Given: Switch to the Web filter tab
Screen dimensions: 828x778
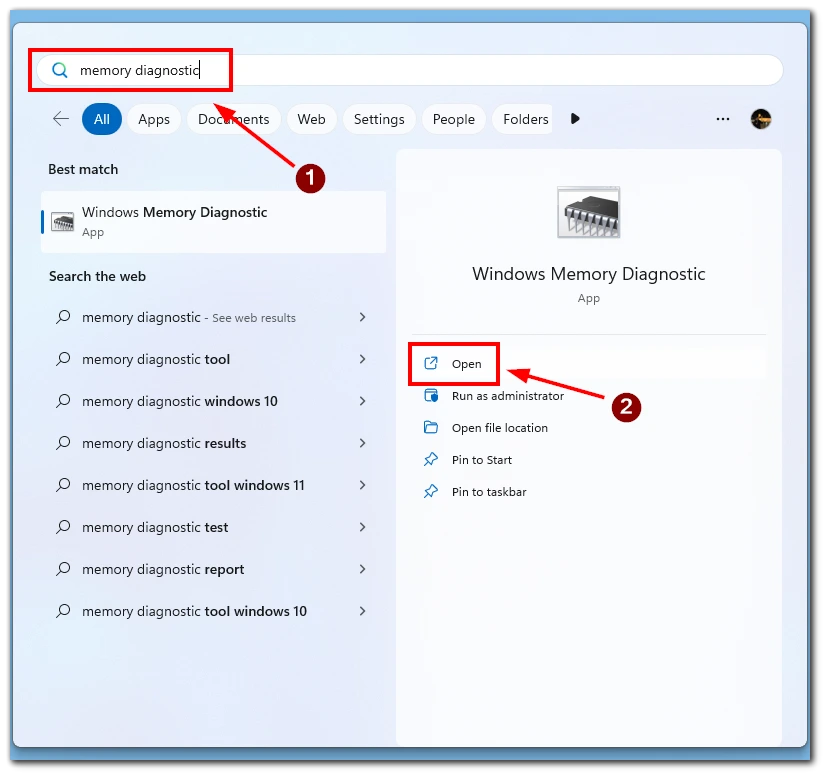Looking at the screenshot, I should pyautogui.click(x=311, y=119).
